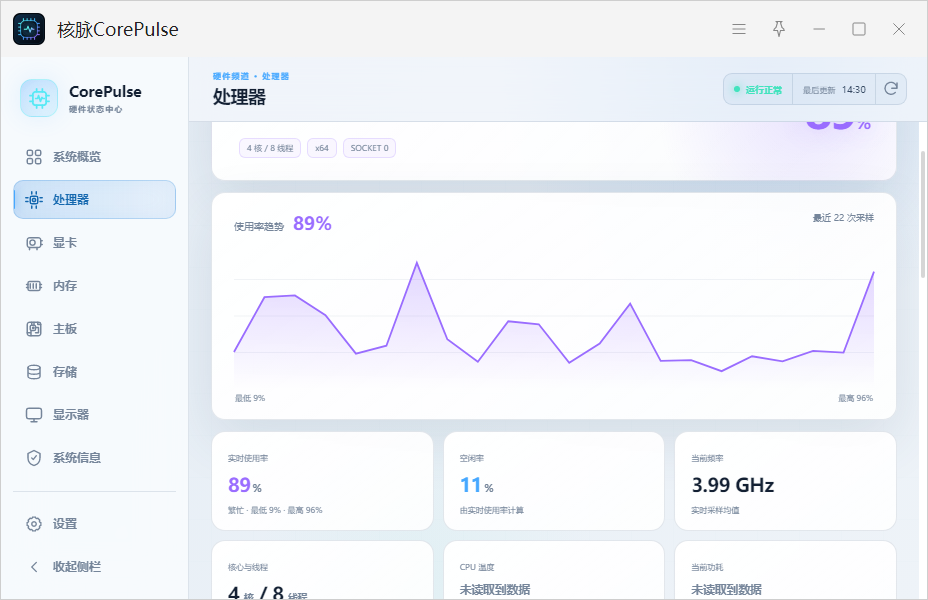Click the CPU 温度 card
Screen dimensions: 928x600
click(x=554, y=570)
